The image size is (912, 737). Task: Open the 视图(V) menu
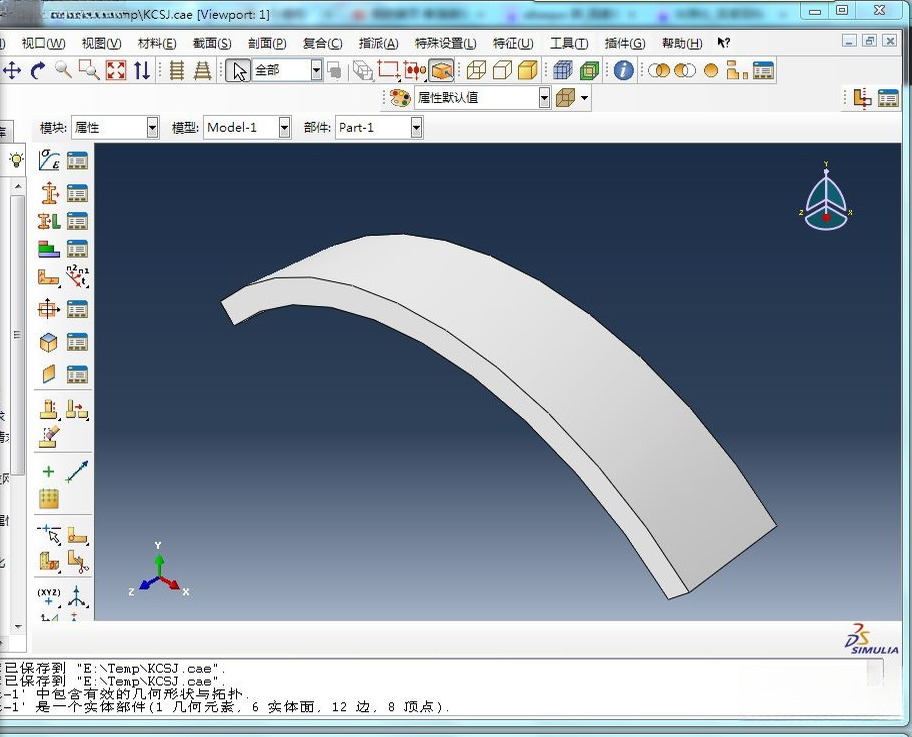(x=101, y=43)
